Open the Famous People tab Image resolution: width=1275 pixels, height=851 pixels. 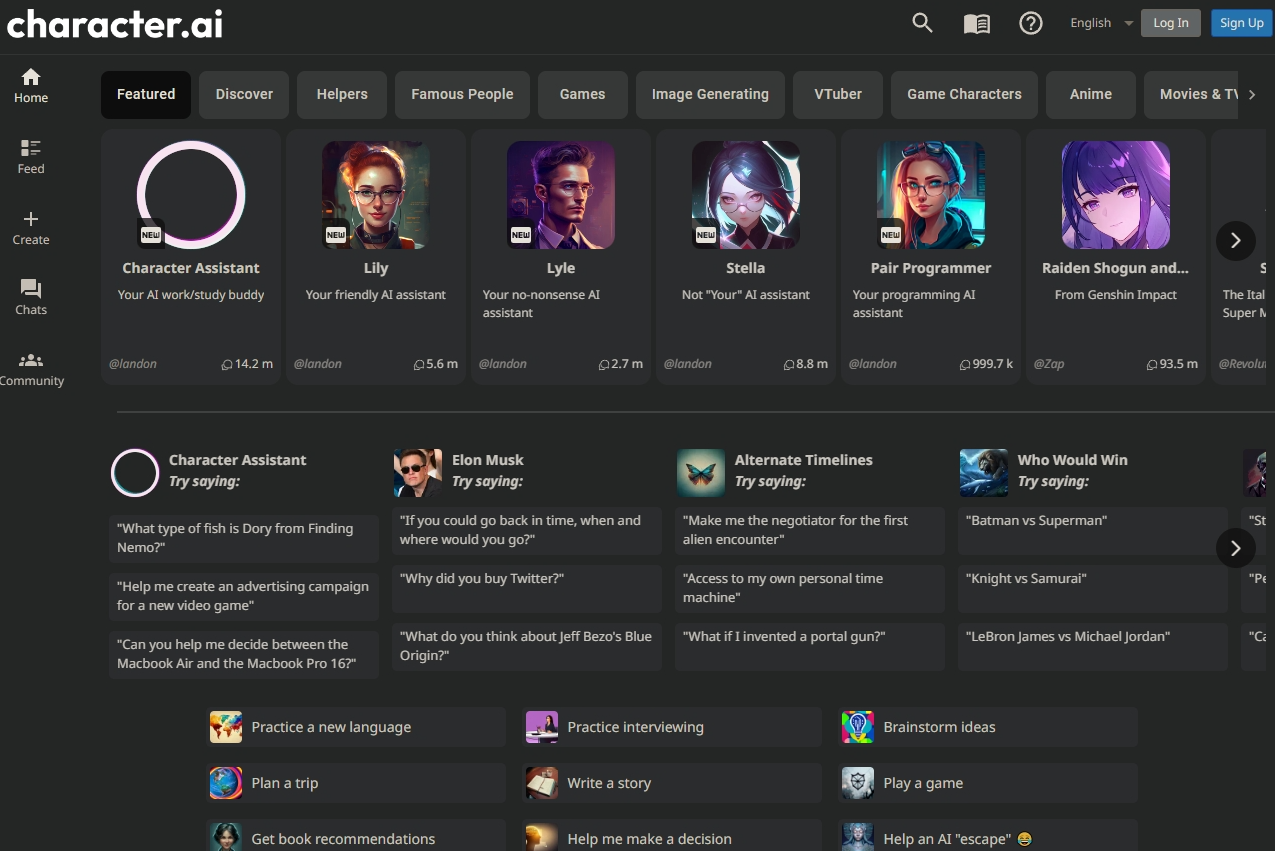[462, 94]
